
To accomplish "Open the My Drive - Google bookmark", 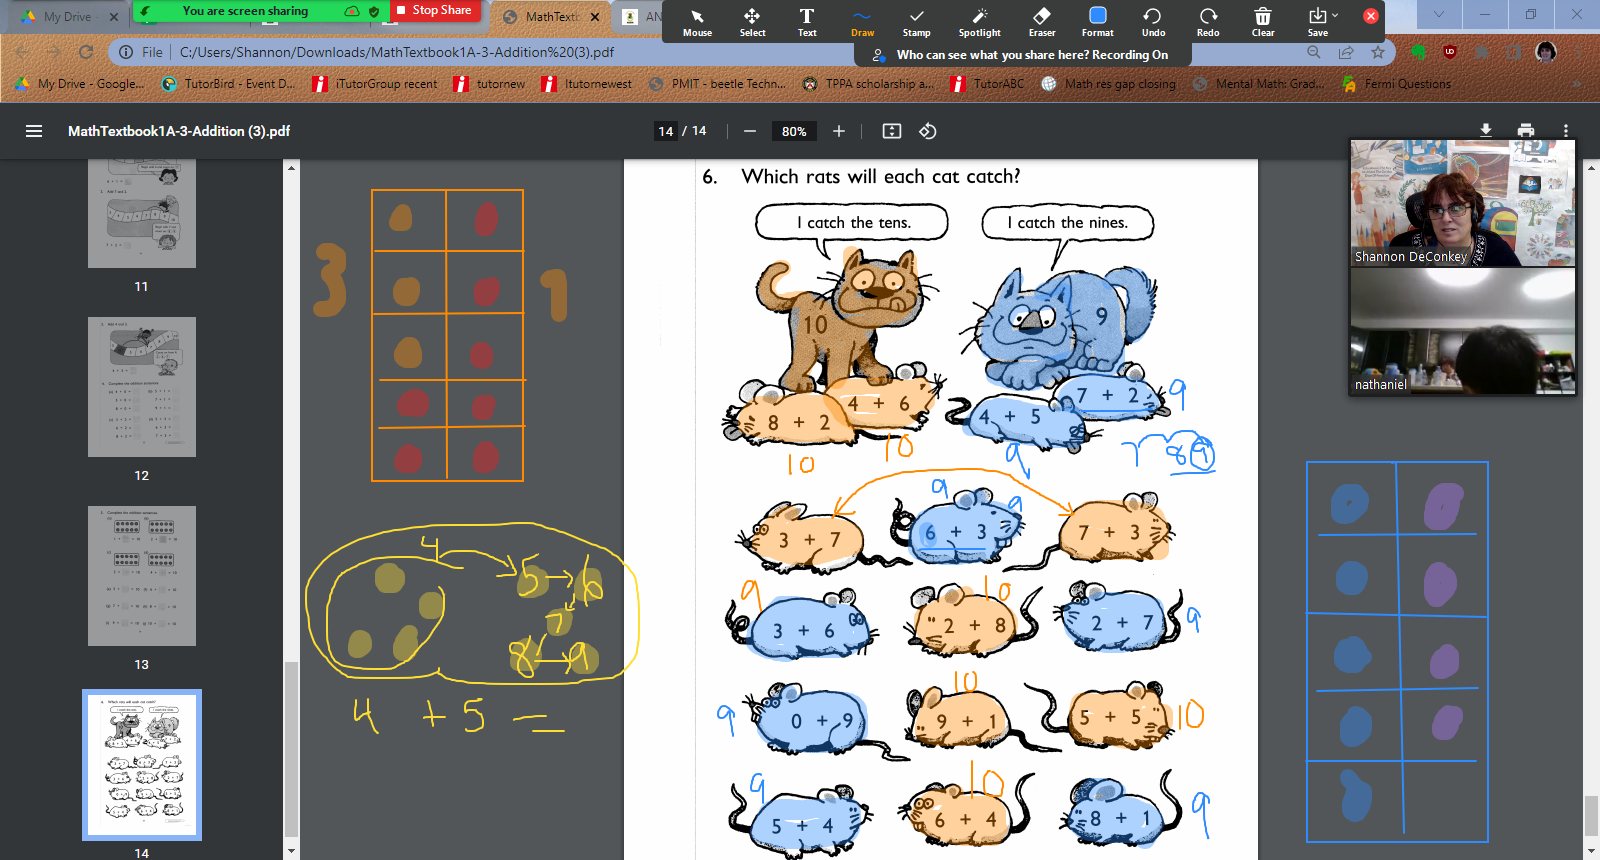I will pos(81,84).
